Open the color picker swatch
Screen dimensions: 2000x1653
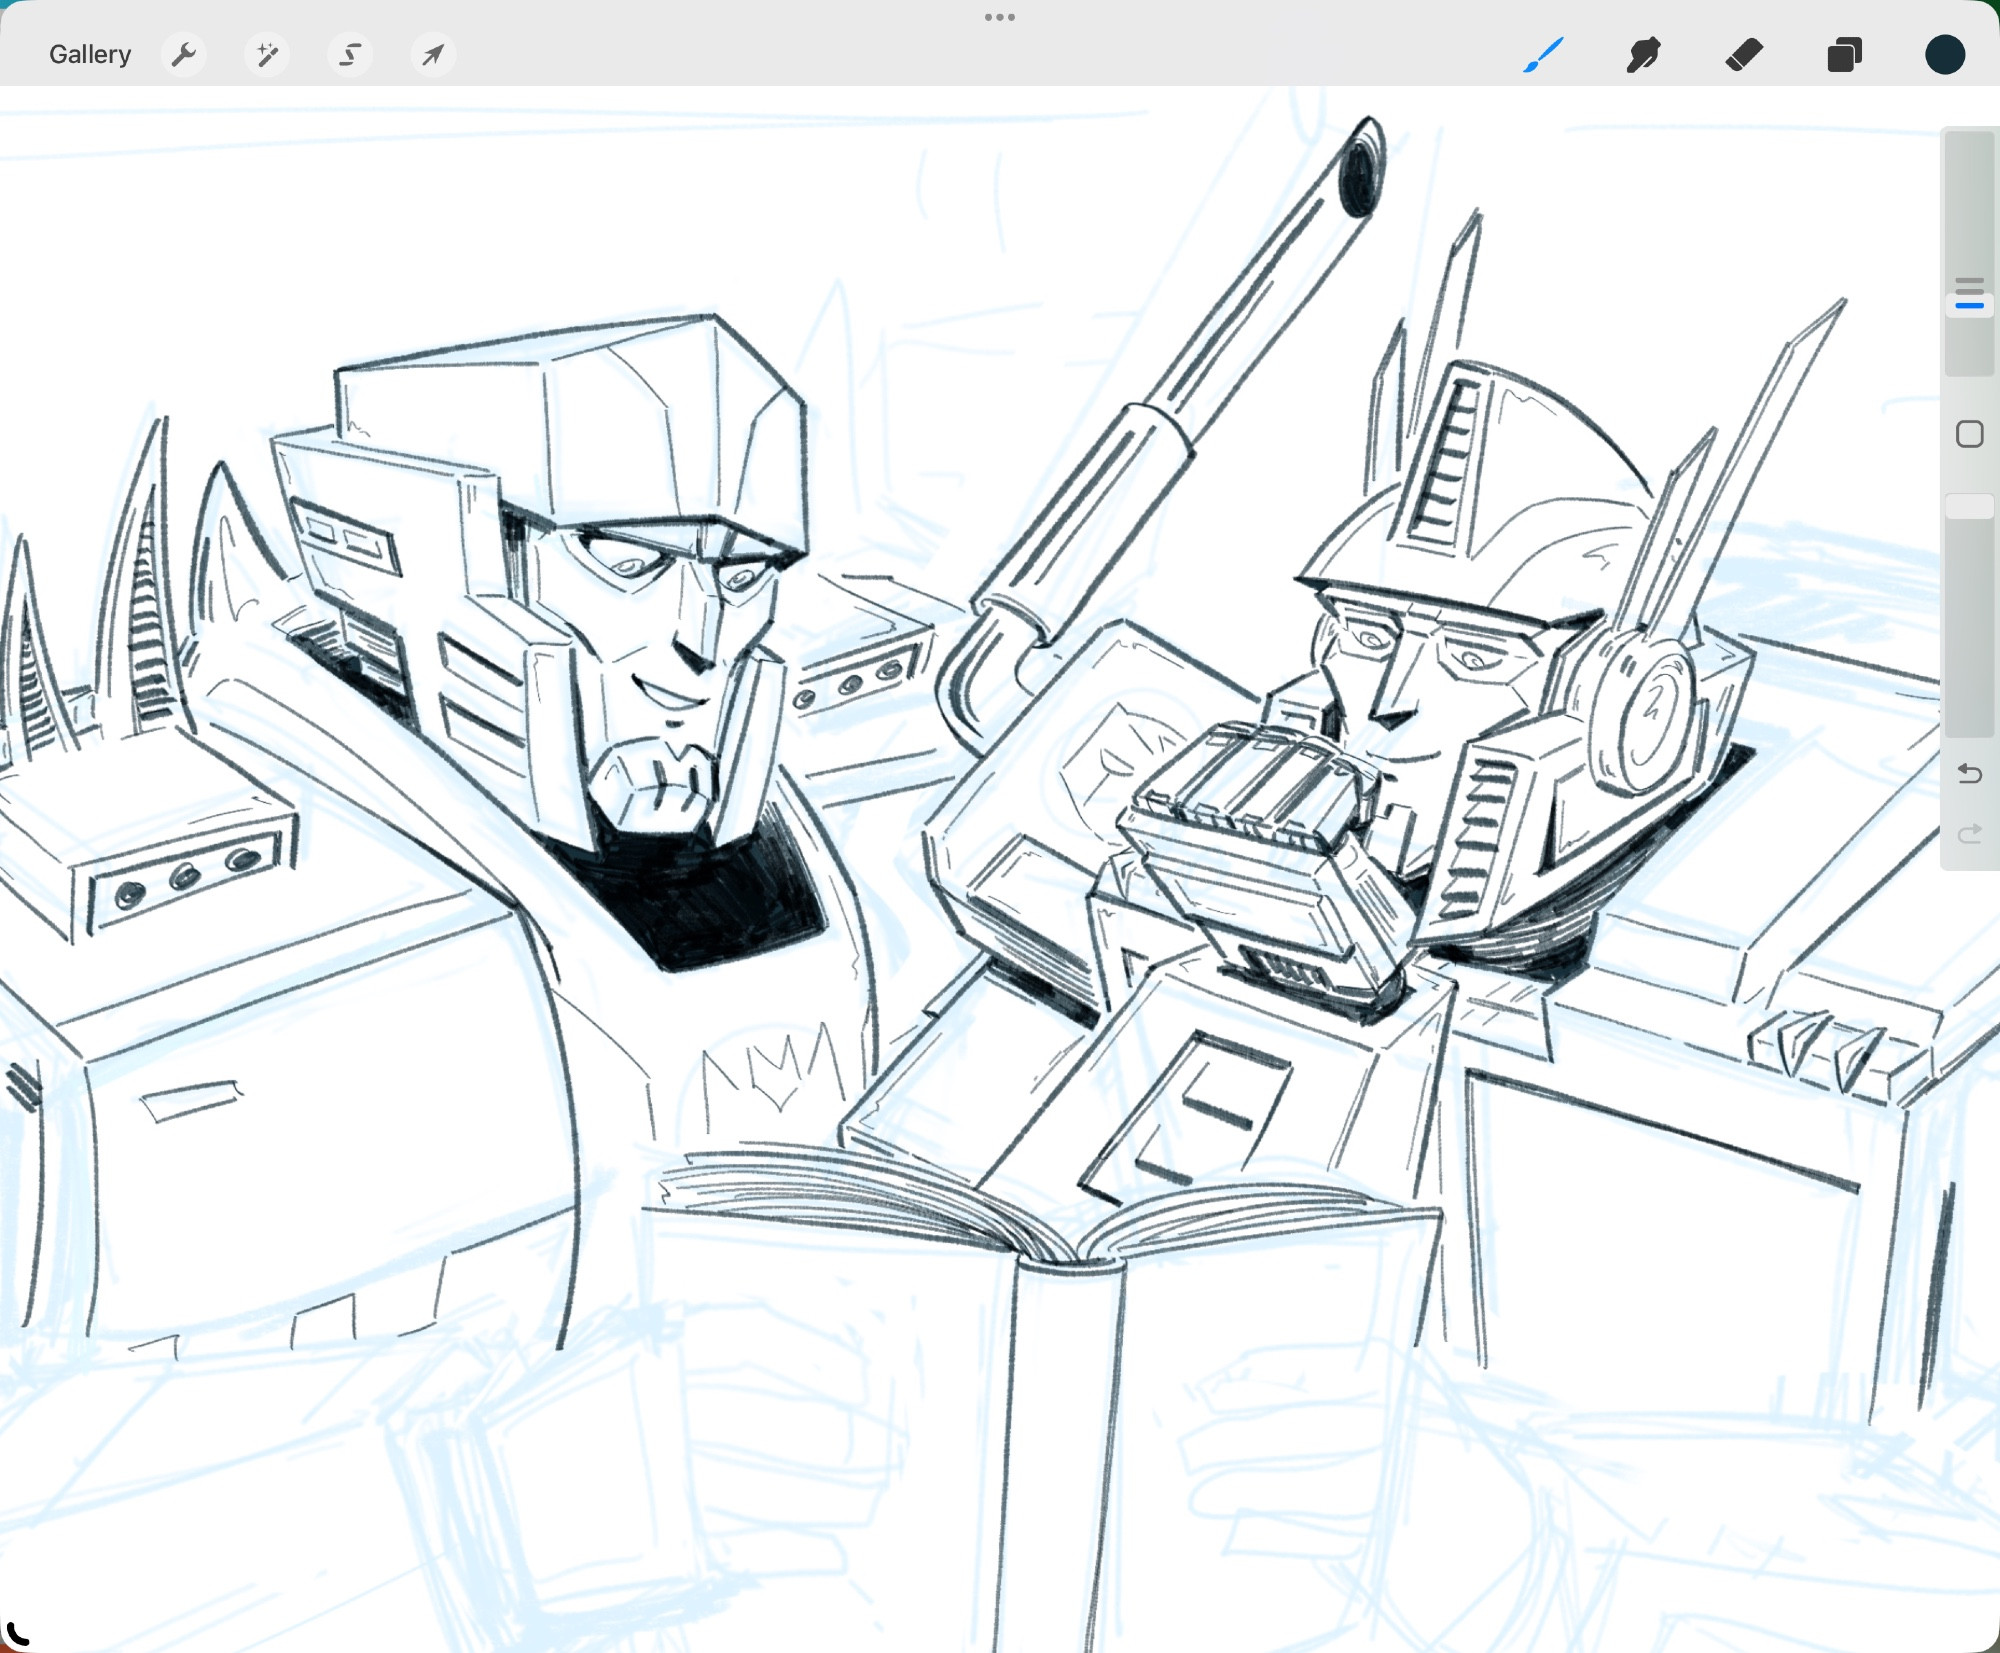(1945, 54)
